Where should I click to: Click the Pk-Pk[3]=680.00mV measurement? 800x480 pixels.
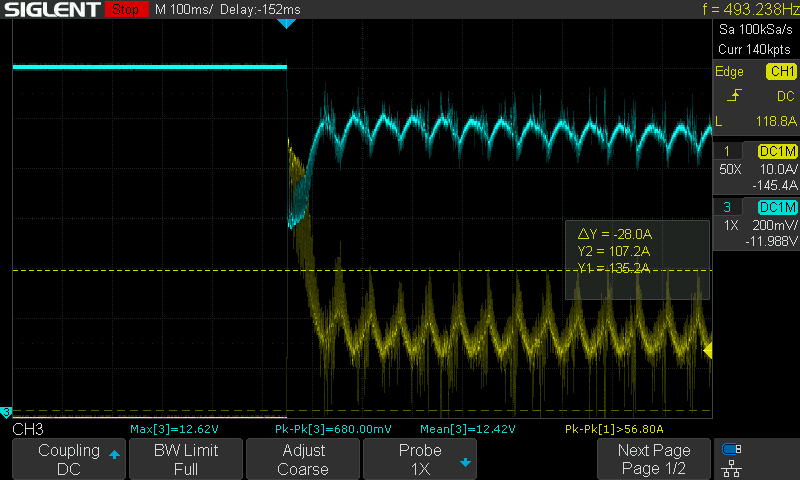pyautogui.click(x=333, y=429)
